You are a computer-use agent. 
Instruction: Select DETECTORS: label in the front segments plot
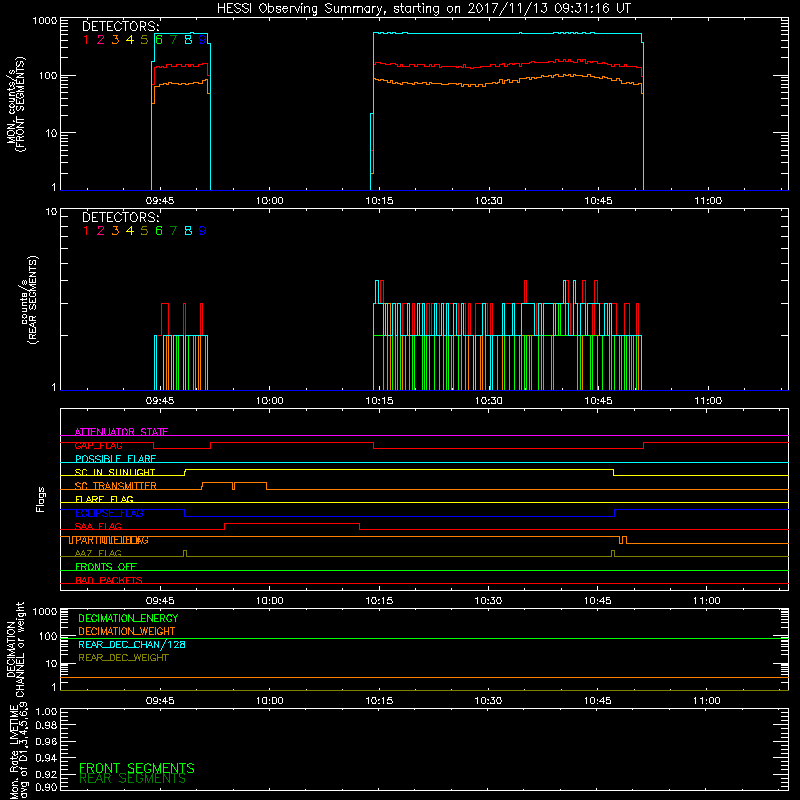pos(121,27)
